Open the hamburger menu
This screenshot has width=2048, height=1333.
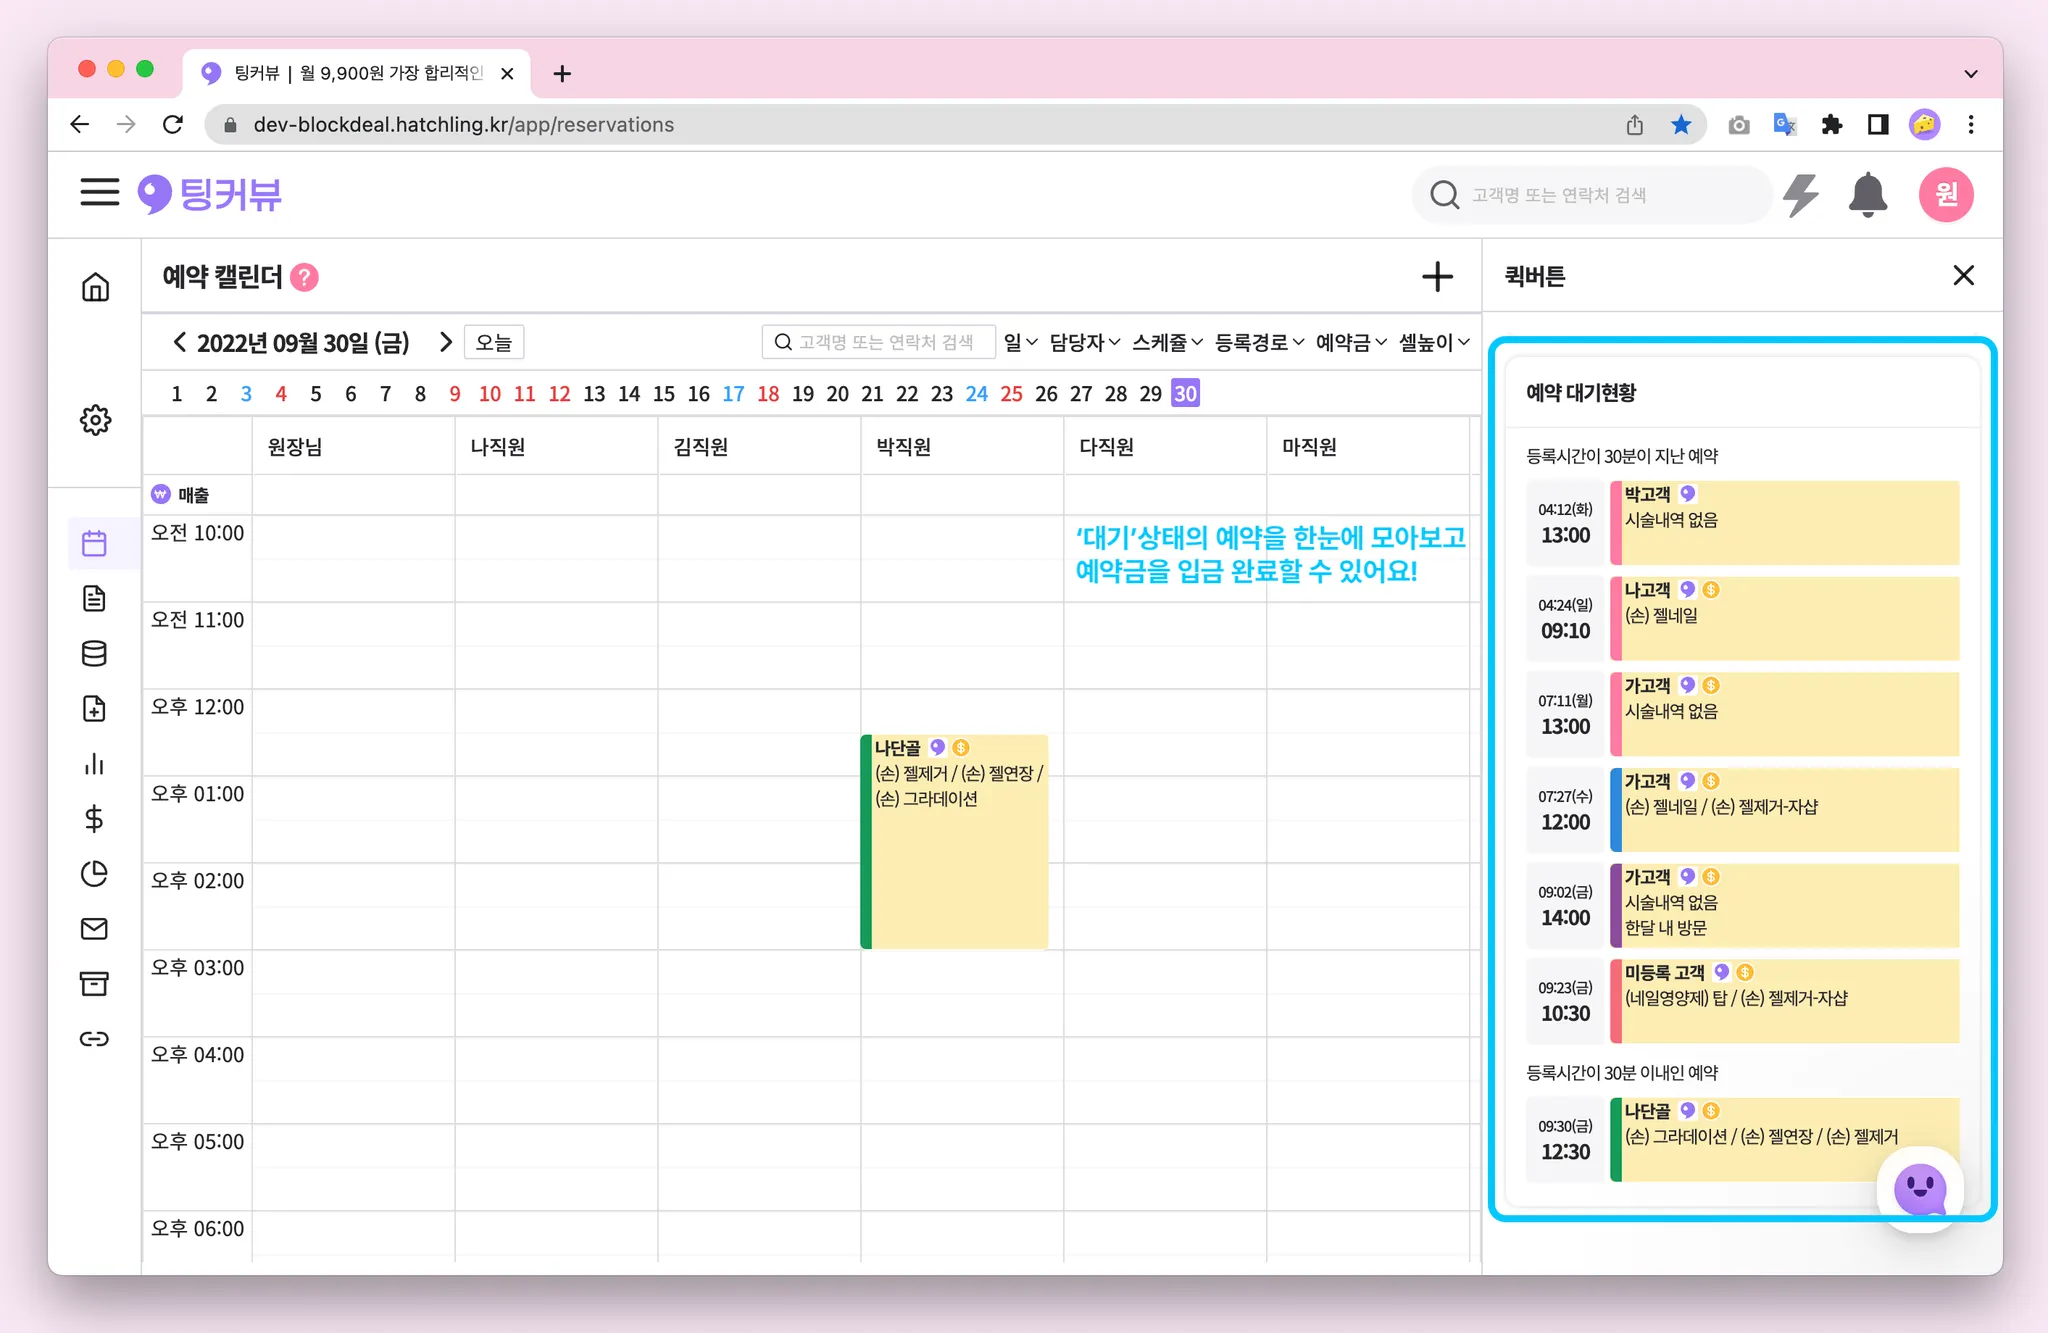99,192
